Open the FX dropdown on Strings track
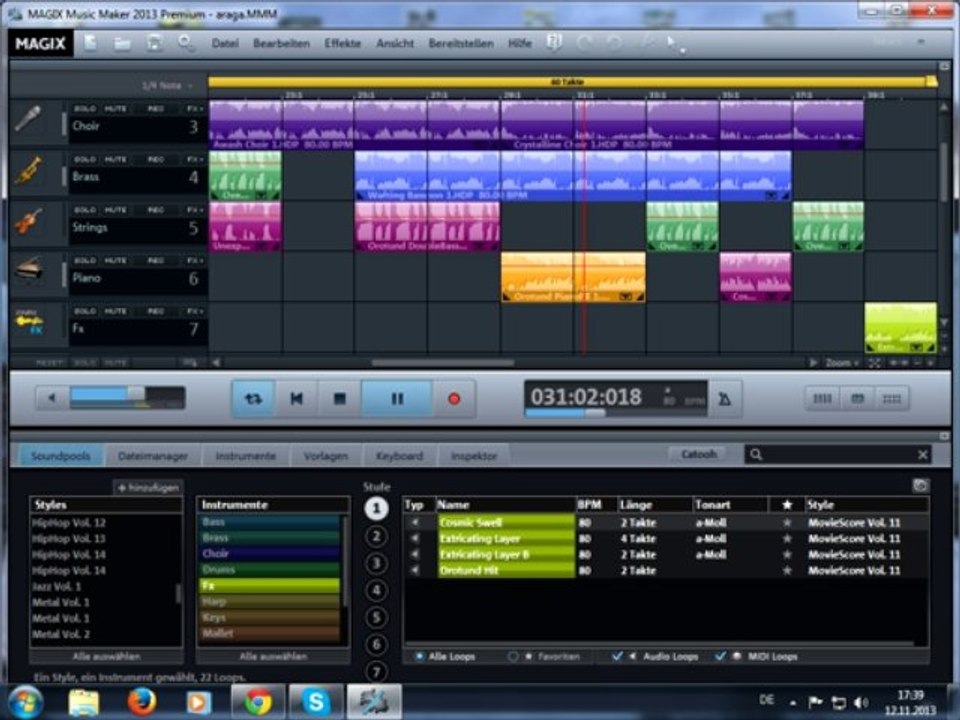The width and height of the screenshot is (960, 720). point(195,210)
